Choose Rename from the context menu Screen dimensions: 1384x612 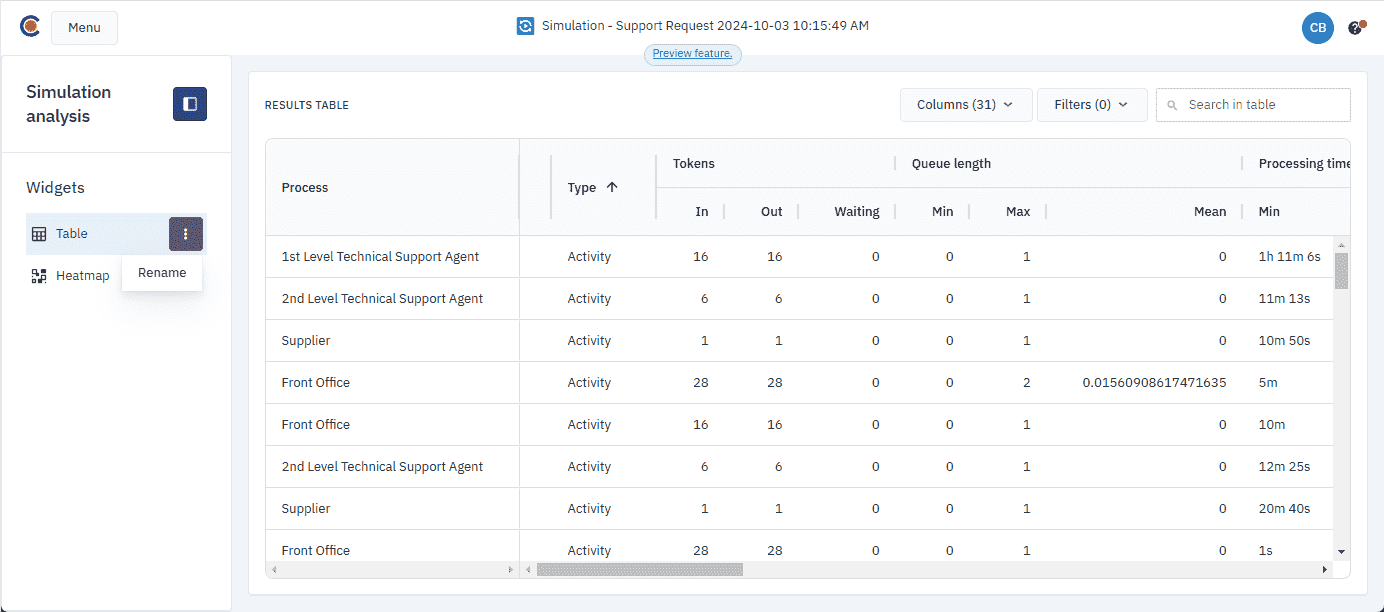[x=162, y=273]
